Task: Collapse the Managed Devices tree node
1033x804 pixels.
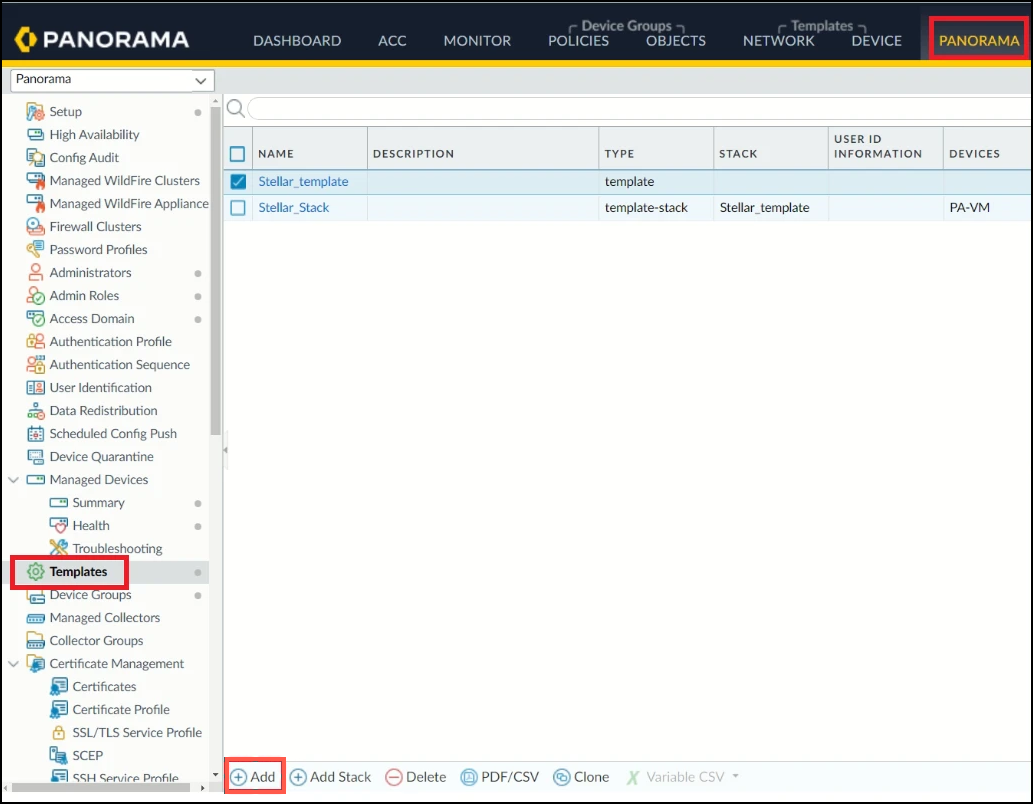Action: click(14, 480)
